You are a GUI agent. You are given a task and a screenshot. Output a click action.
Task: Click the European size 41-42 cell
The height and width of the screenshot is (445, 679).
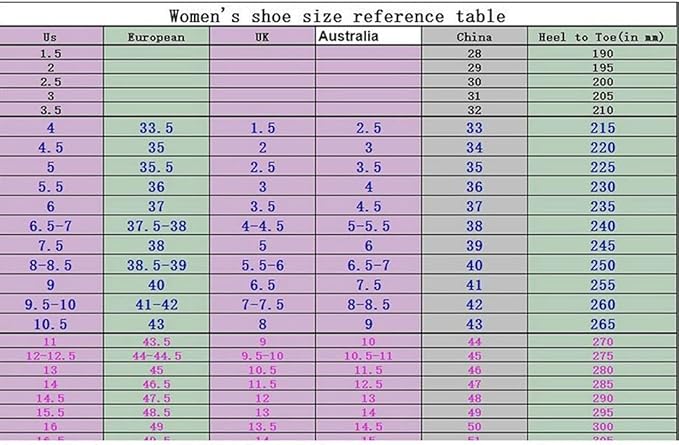tap(155, 304)
